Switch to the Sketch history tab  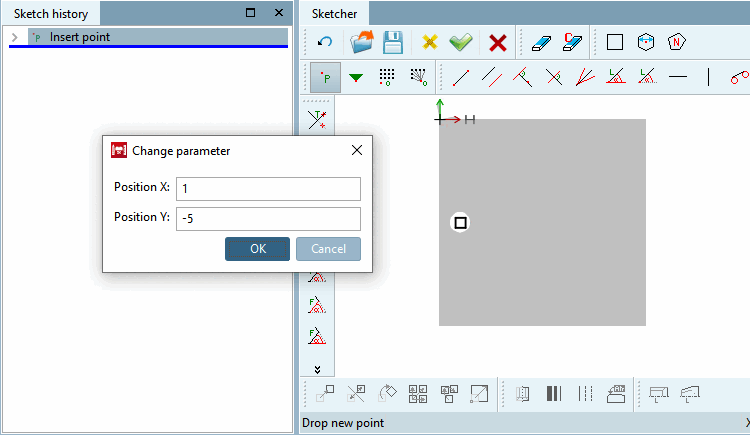pyautogui.click(x=51, y=14)
